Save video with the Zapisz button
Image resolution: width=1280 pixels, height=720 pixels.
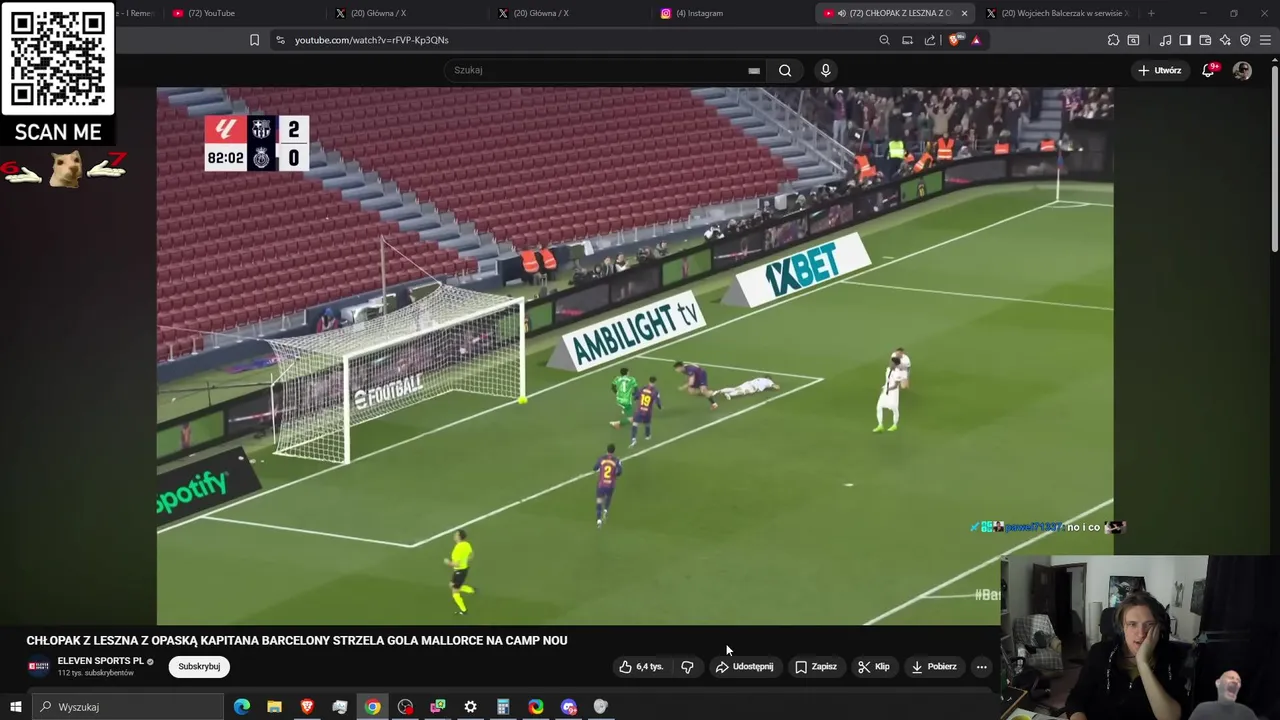pos(815,666)
